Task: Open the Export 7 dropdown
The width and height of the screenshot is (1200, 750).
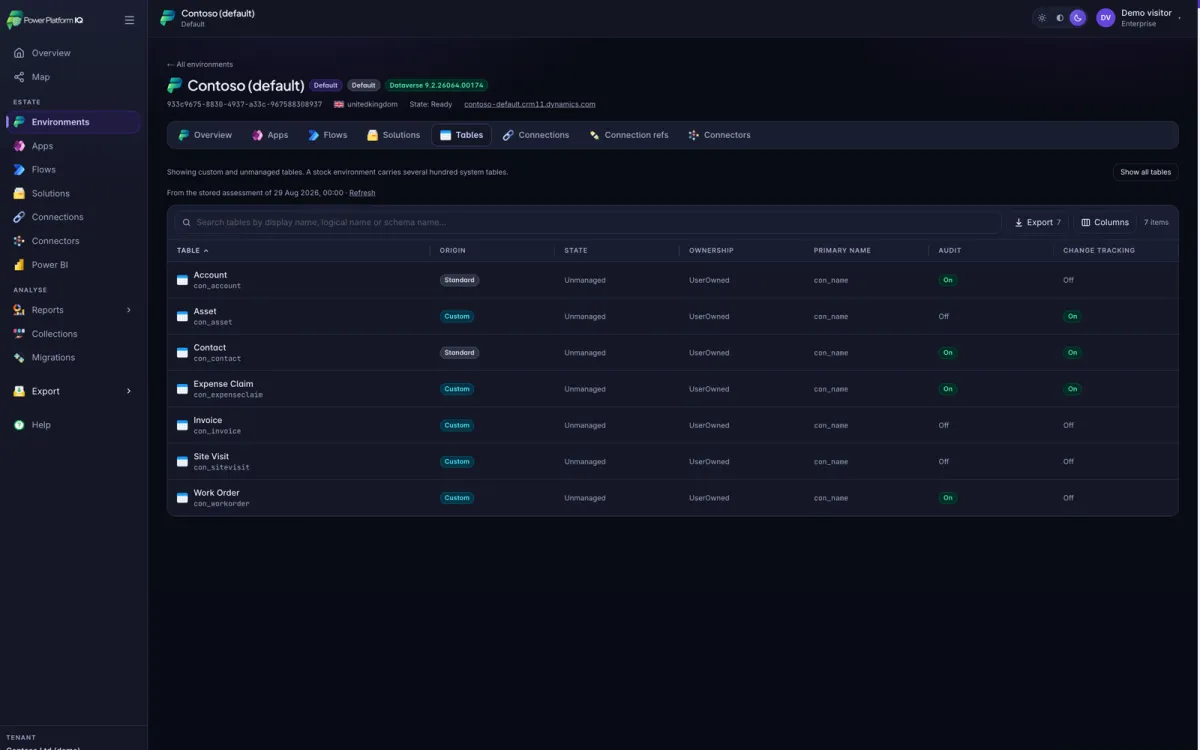Action: [x=1037, y=222]
